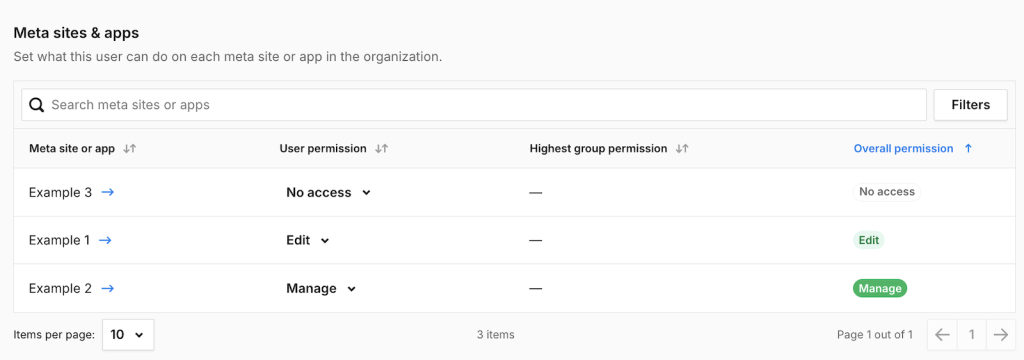1024x360 pixels.
Task: Click the Example 1 row name
Action: [59, 240]
